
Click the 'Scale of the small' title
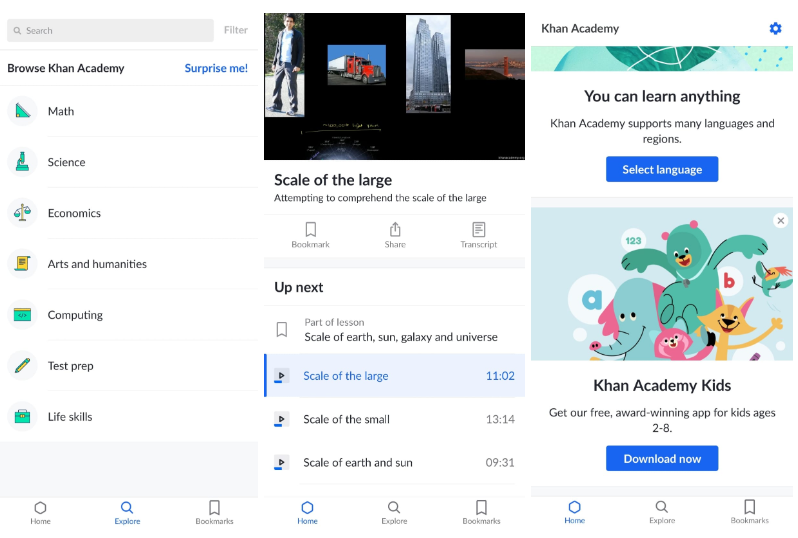[346, 419]
